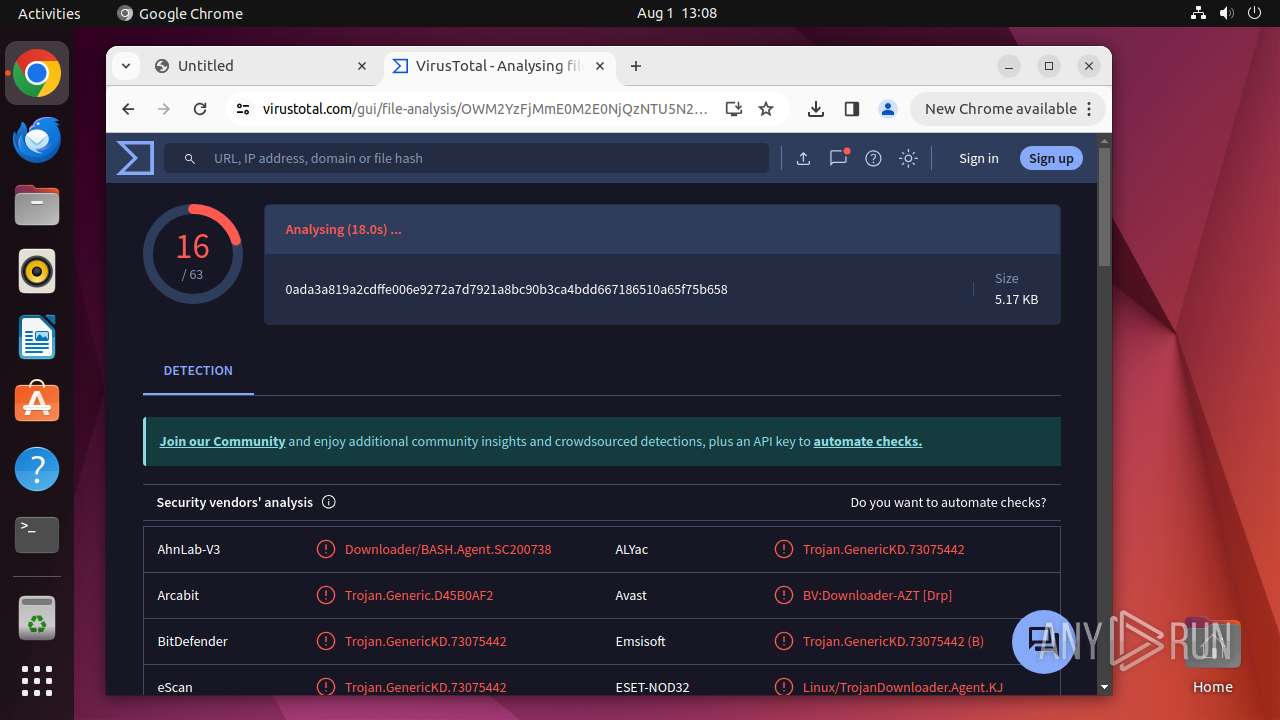Bookmark this page with star icon
The width and height of the screenshot is (1280, 720).
[x=766, y=109]
